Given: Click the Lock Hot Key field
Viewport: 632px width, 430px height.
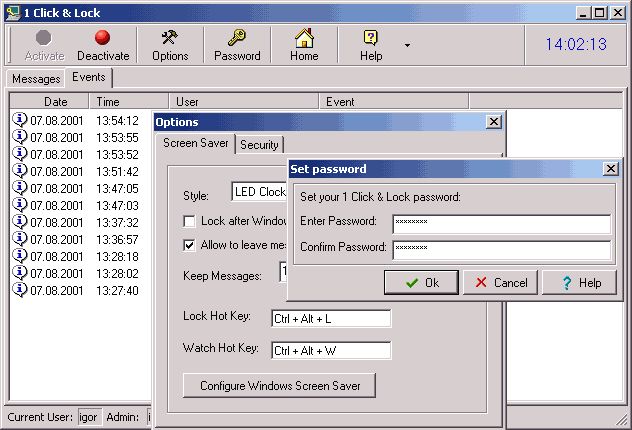Looking at the screenshot, I should pyautogui.click(x=331, y=318).
